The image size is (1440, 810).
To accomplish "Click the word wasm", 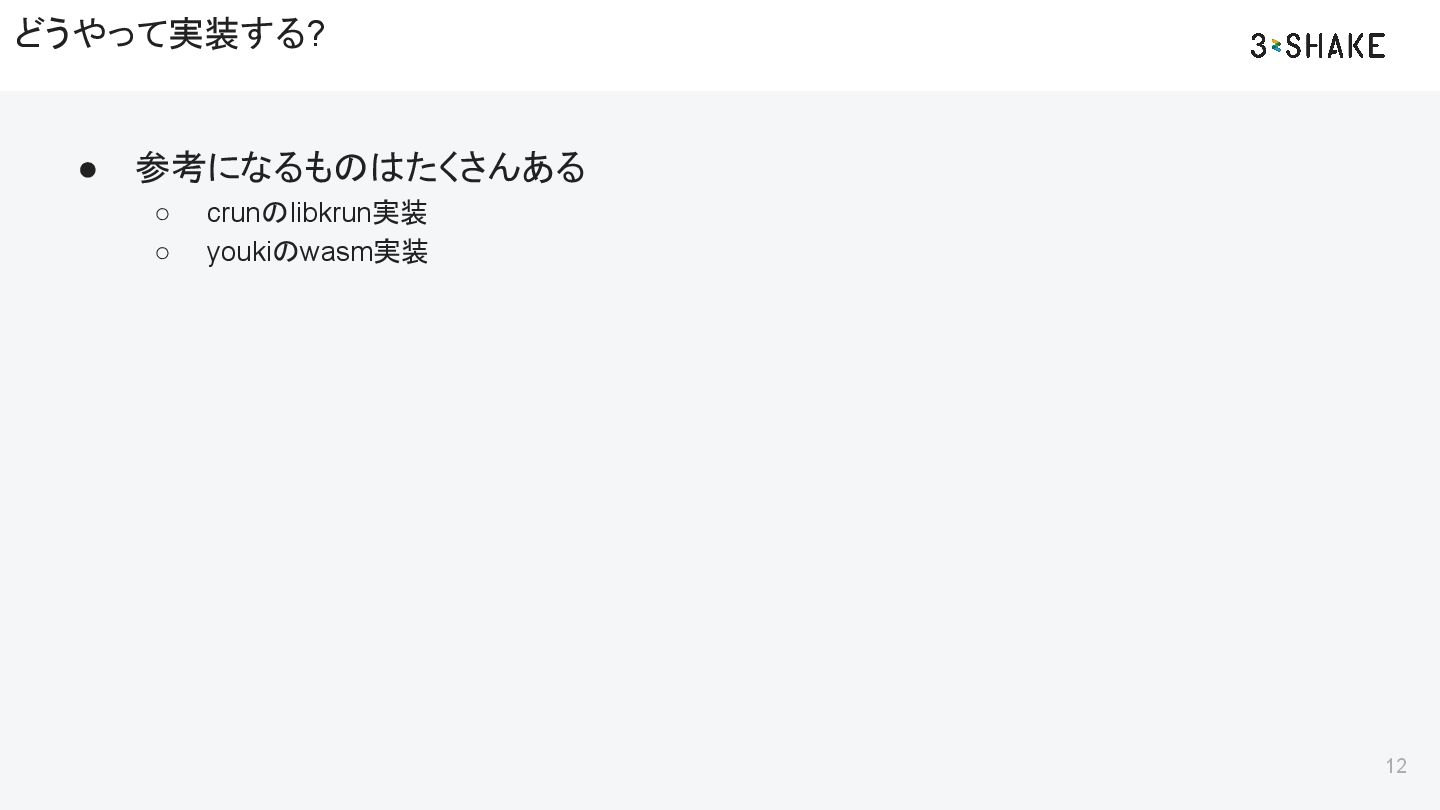I will (x=336, y=252).
